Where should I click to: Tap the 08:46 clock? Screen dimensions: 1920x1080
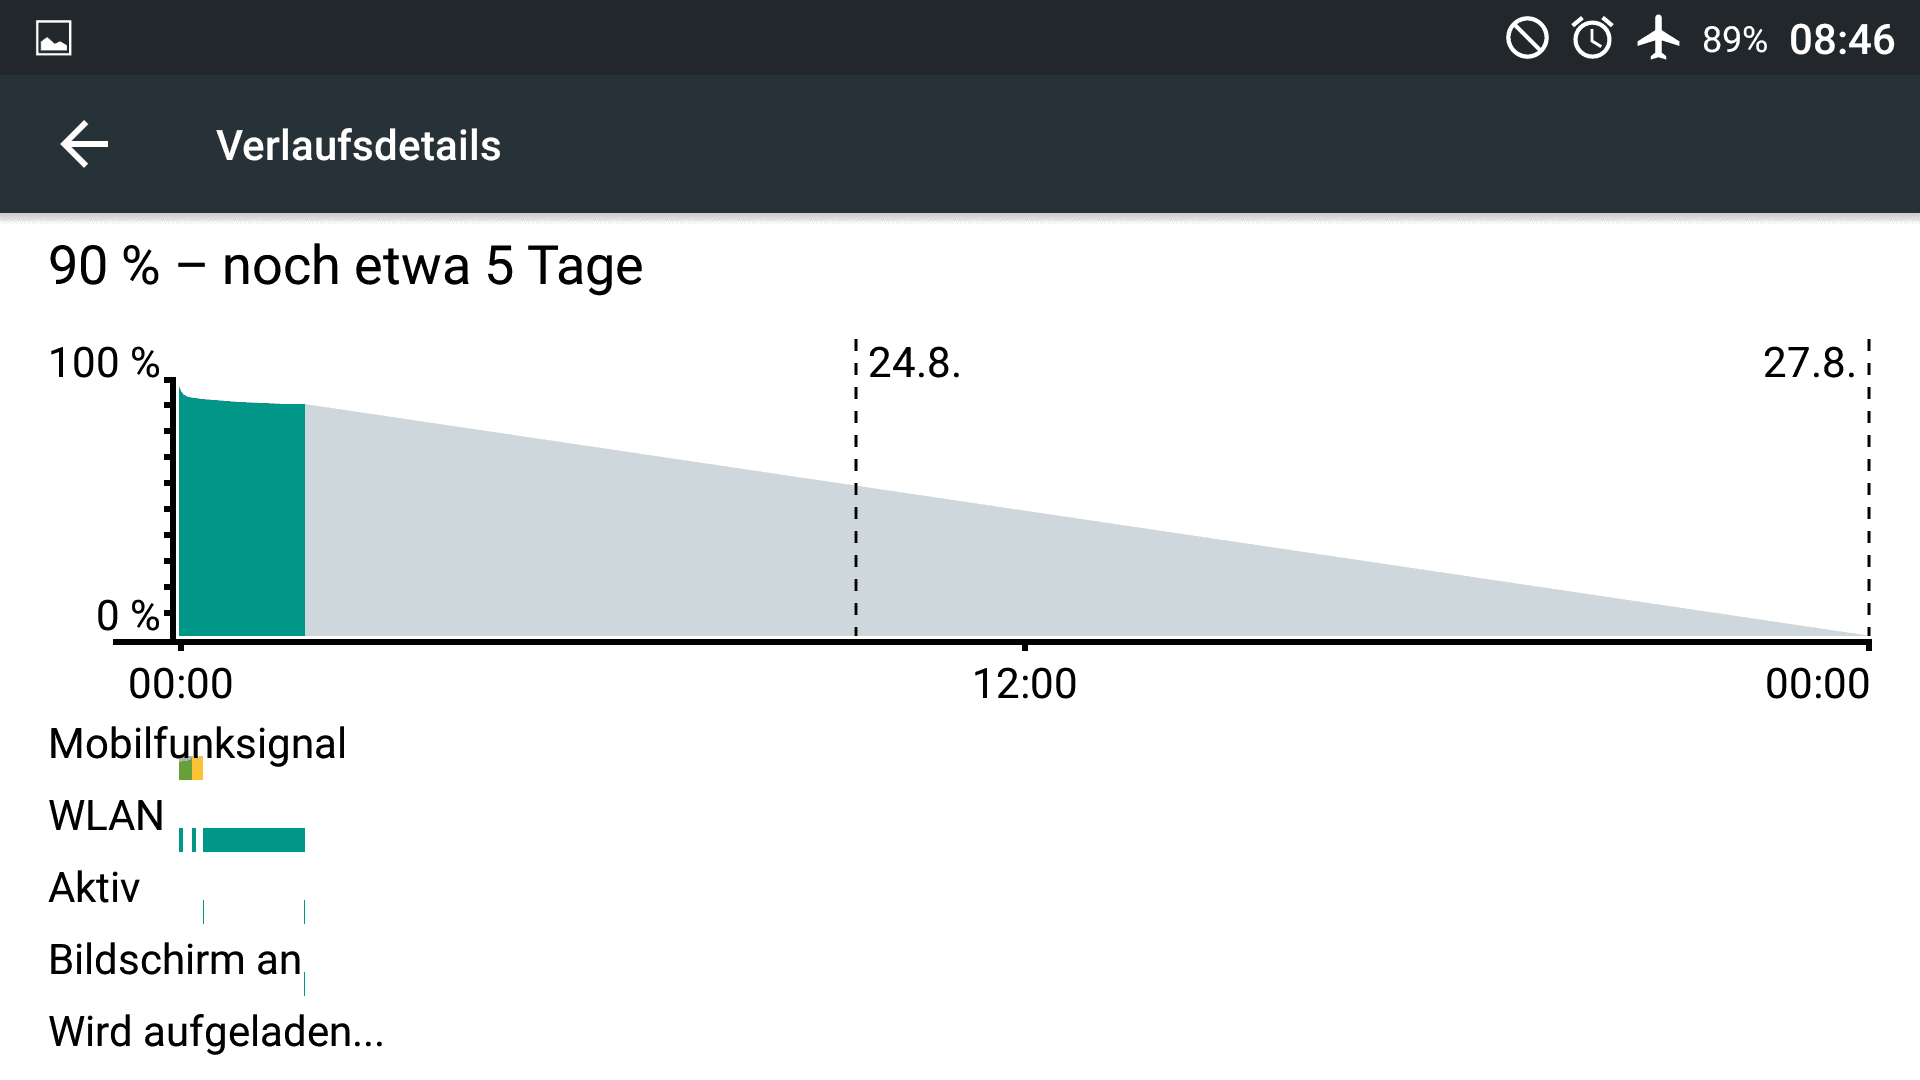(1841, 40)
